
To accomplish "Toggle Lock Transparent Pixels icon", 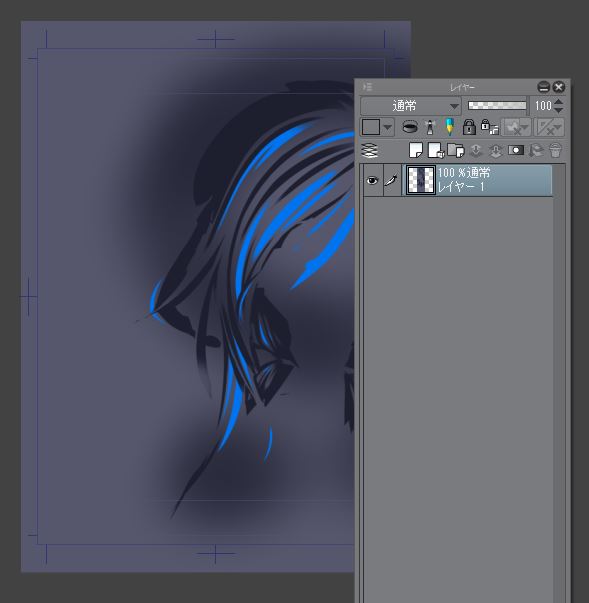I will (x=489, y=127).
